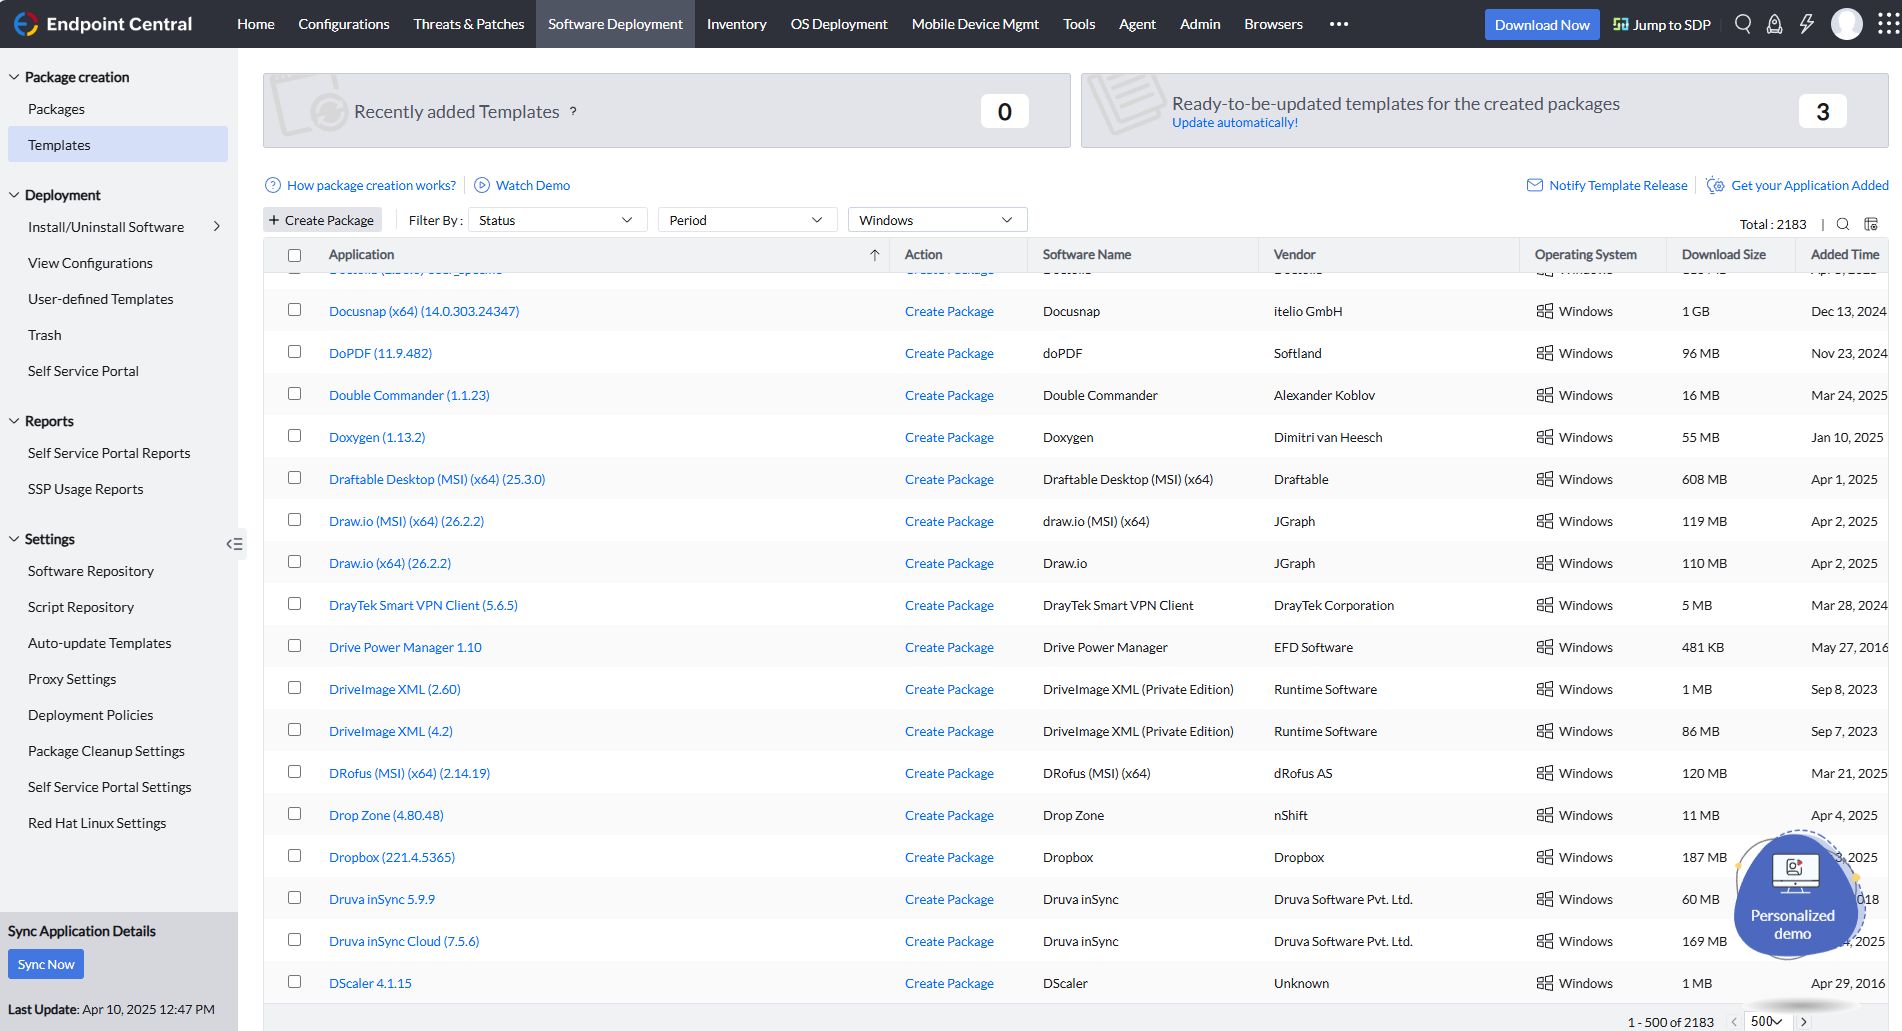Open the user profile avatar
The height and width of the screenshot is (1031, 1902).
point(1846,24)
